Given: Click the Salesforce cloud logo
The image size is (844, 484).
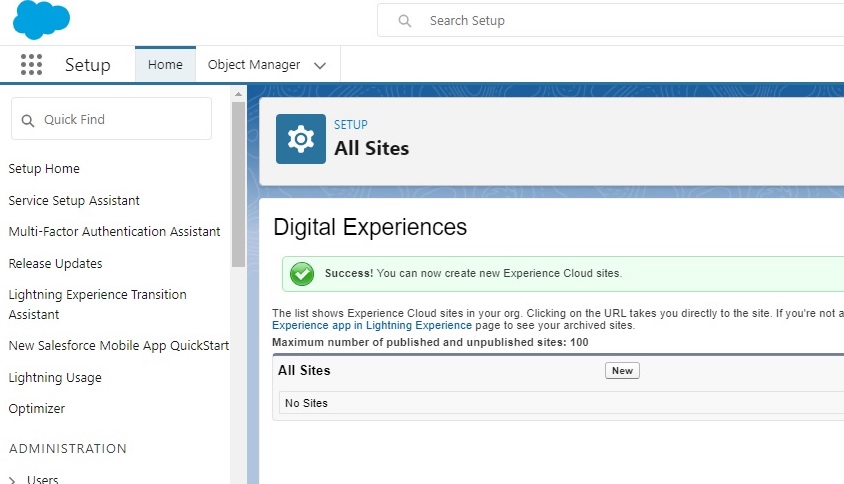Looking at the screenshot, I should coord(41,20).
